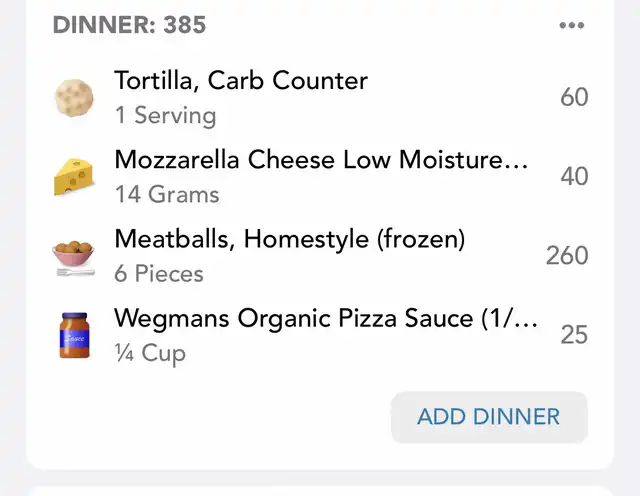Tap the tortilla food icon
This screenshot has width=640, height=496.
[74, 98]
